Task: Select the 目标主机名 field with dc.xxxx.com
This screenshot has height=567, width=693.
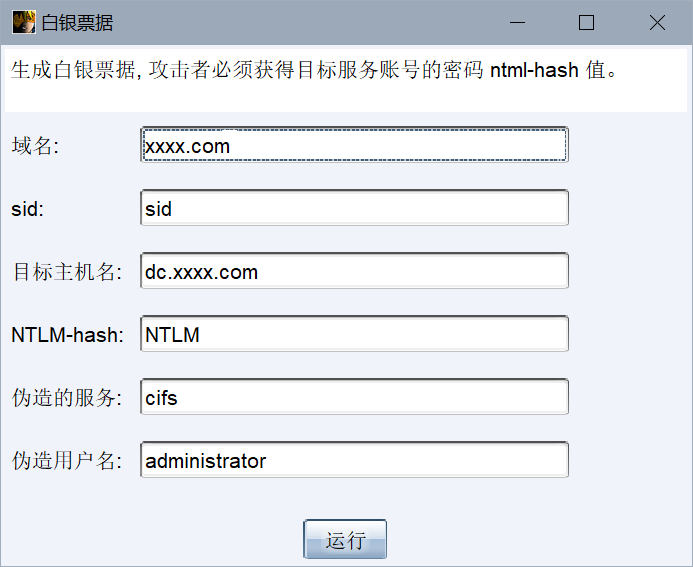Action: click(x=355, y=272)
